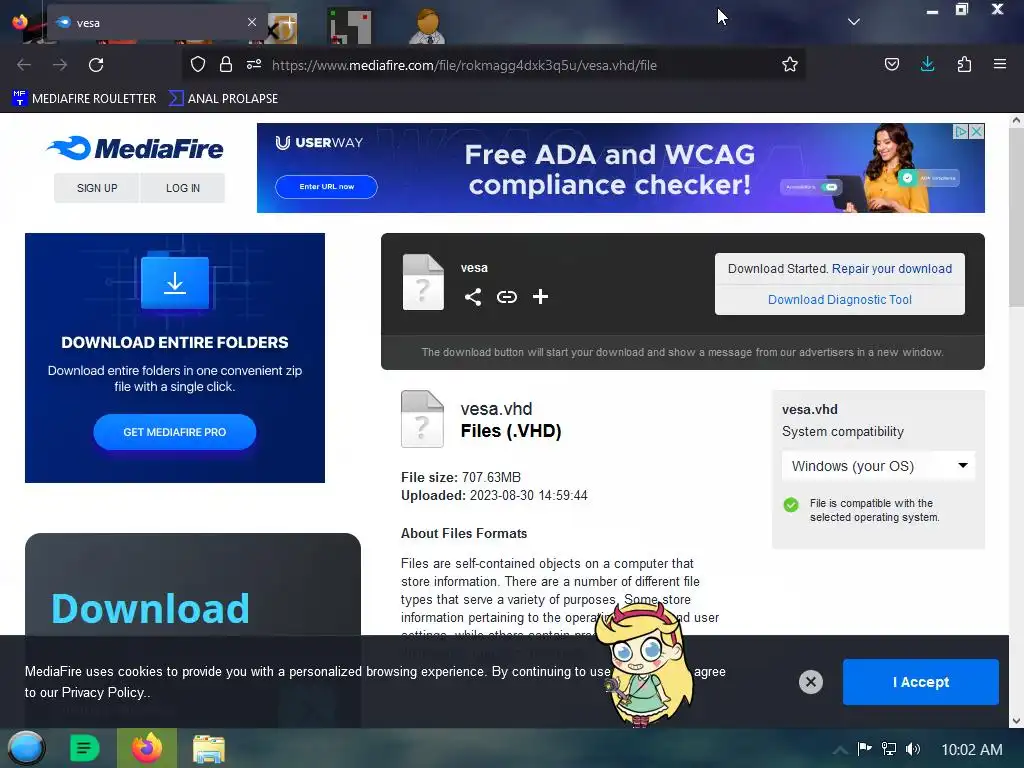Click the blue download folder graphic
The image size is (1024, 768).
(x=174, y=281)
